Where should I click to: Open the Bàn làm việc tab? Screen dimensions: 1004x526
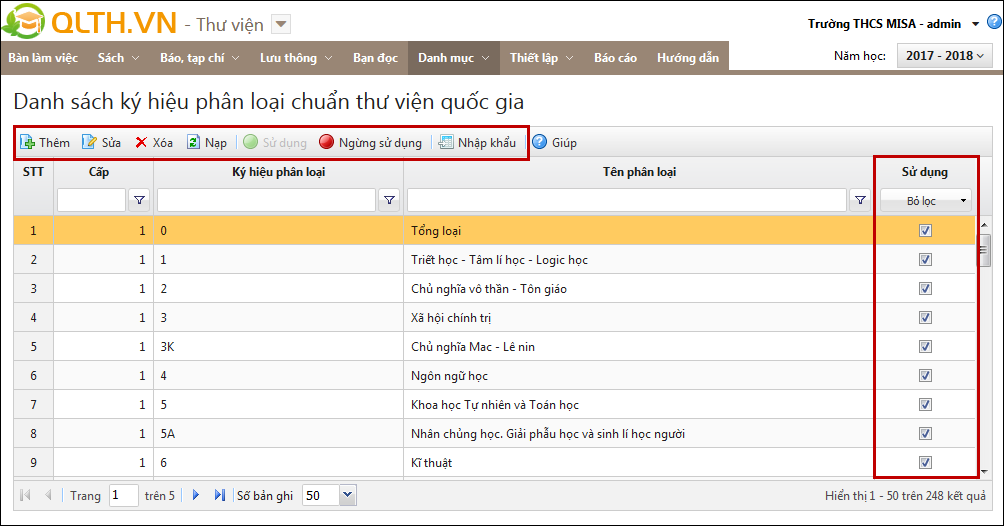(43, 58)
